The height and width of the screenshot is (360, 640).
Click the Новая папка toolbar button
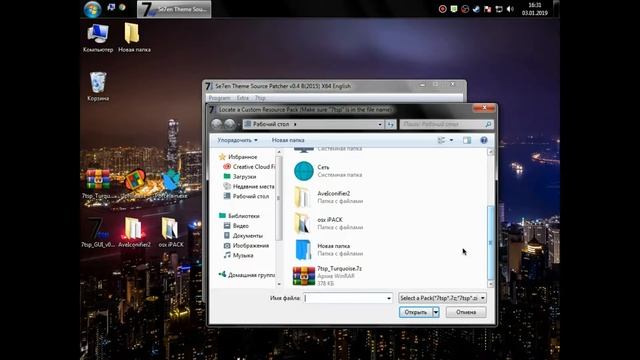coord(288,140)
